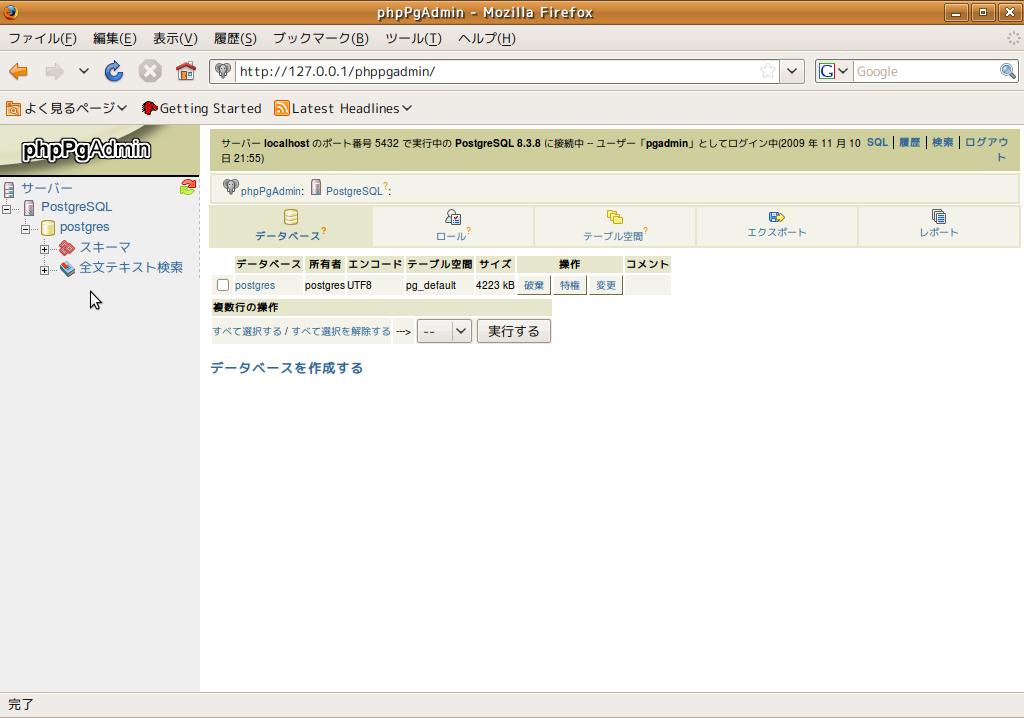Click the すべて選択する link

click(247, 331)
